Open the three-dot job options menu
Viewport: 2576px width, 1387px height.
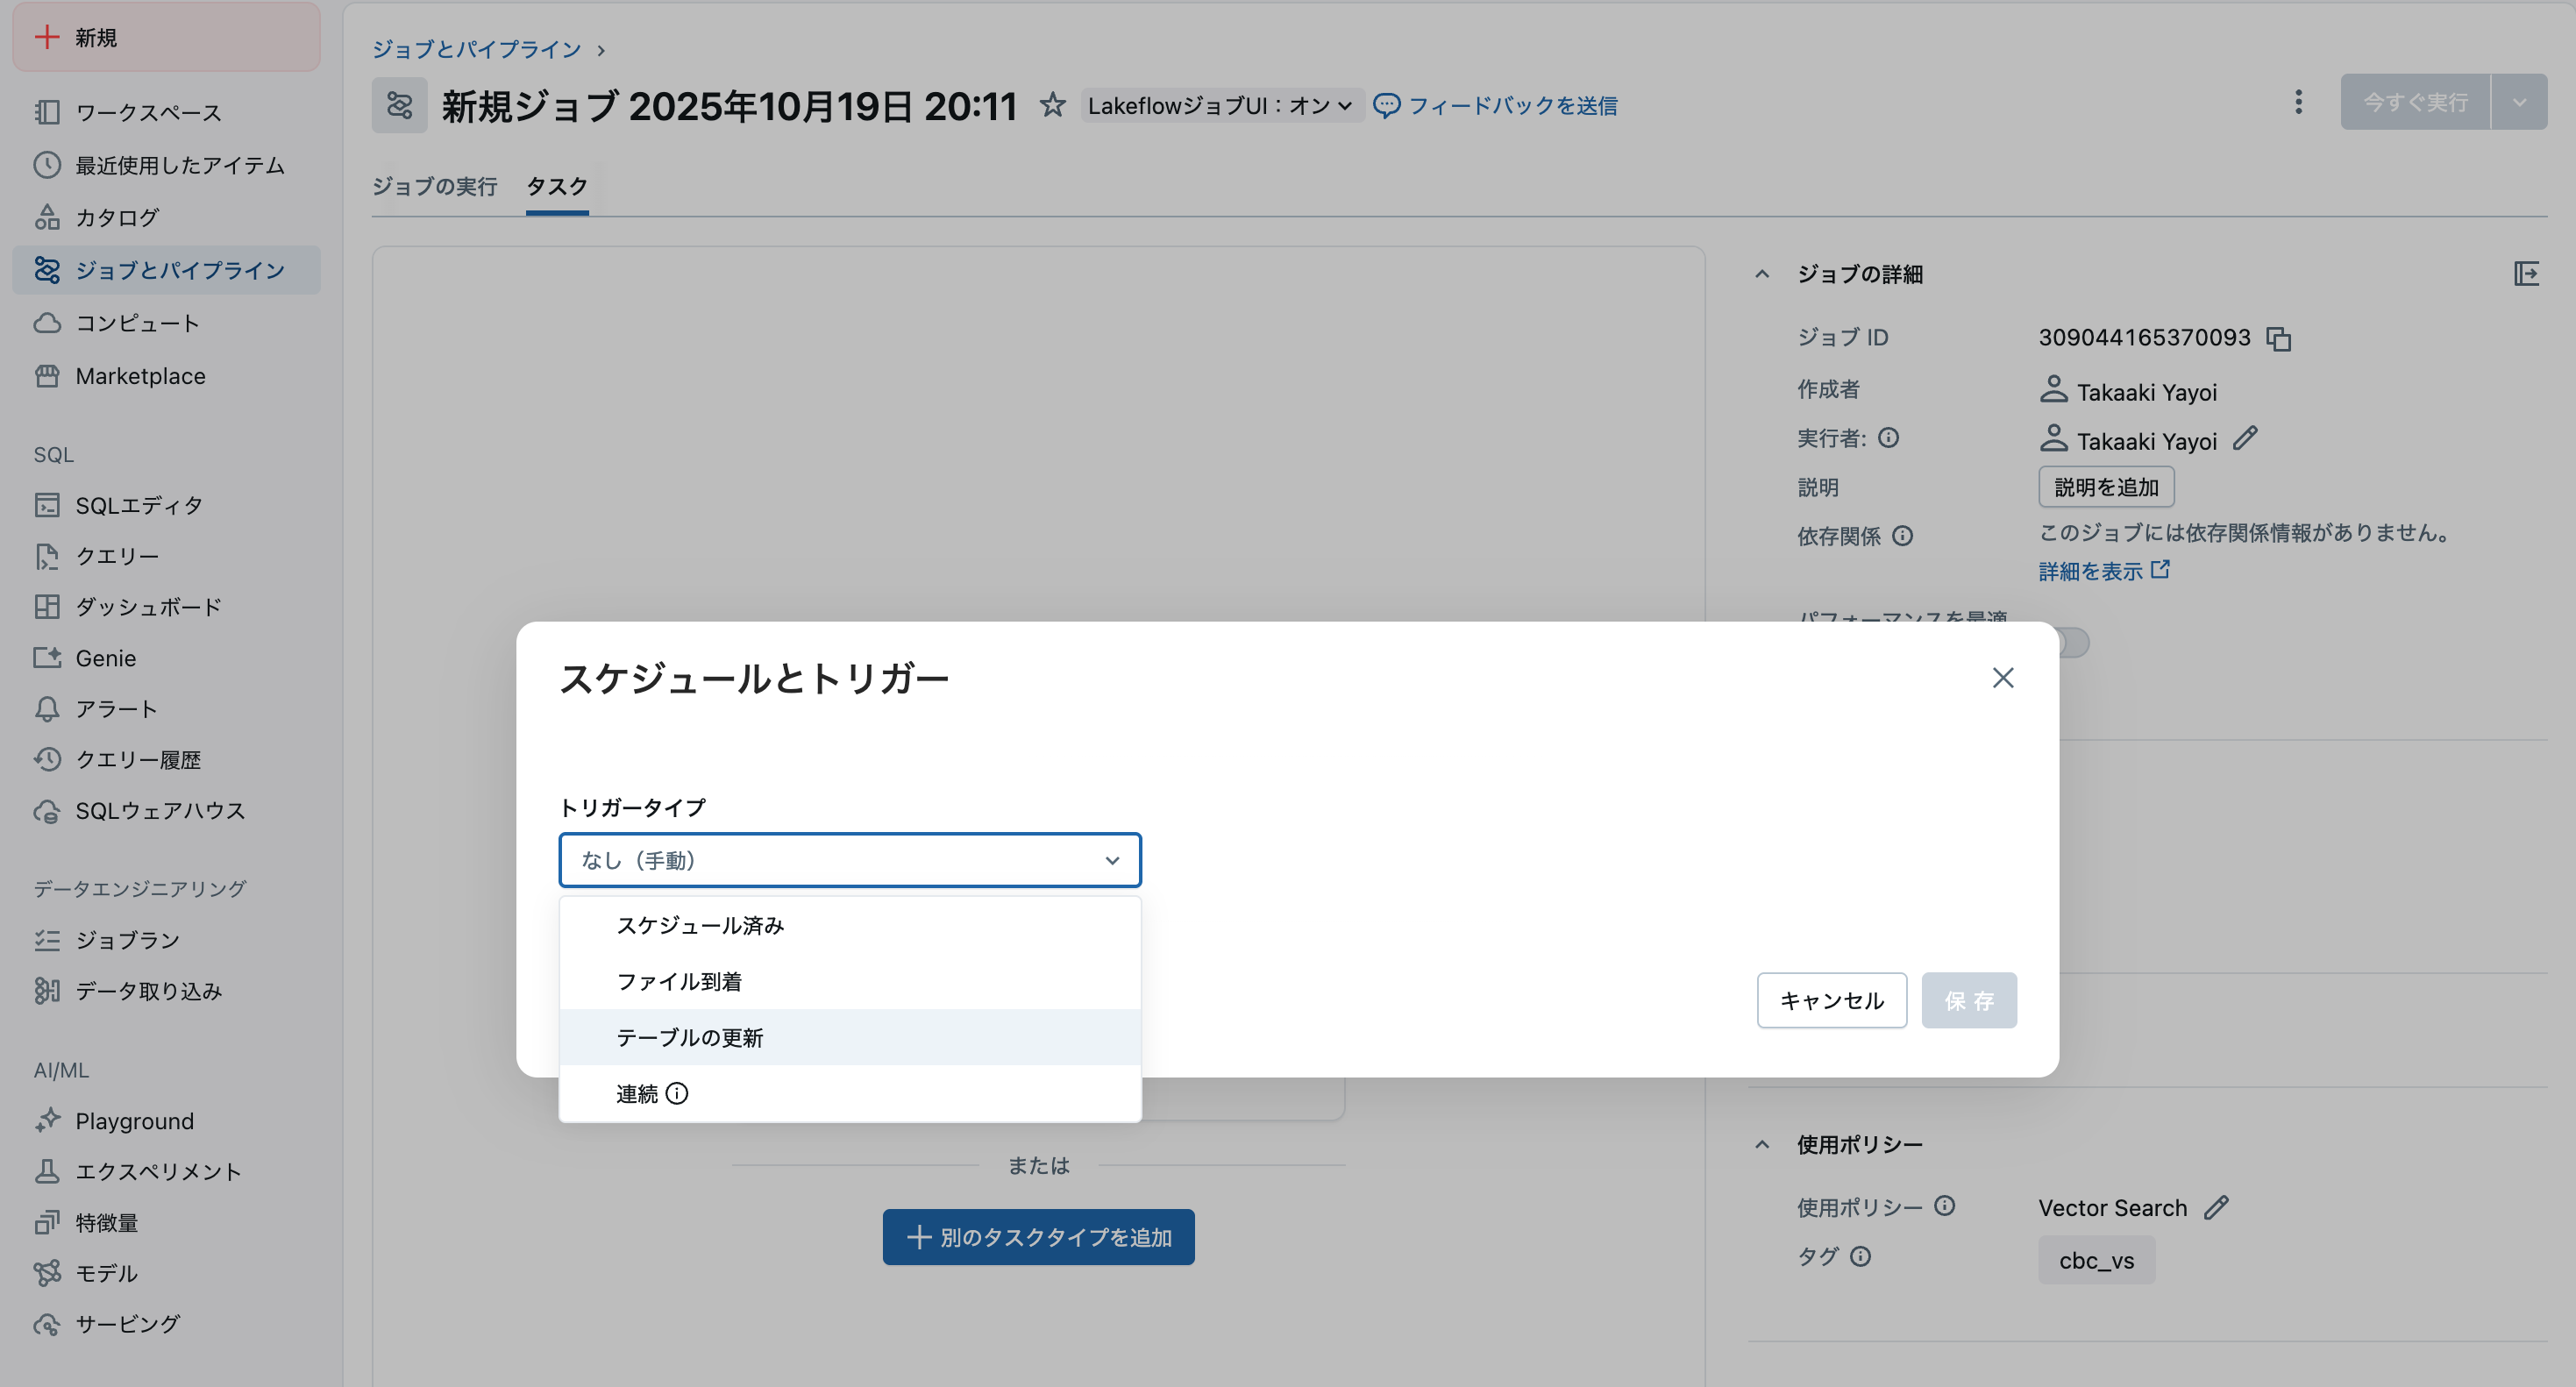click(2298, 101)
